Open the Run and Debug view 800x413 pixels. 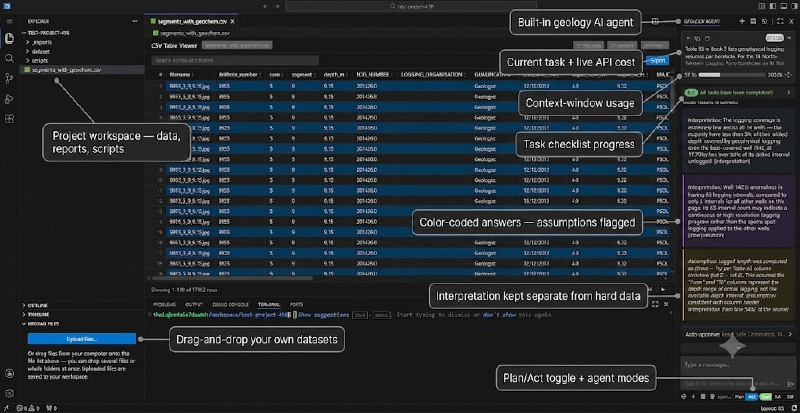pos(9,99)
